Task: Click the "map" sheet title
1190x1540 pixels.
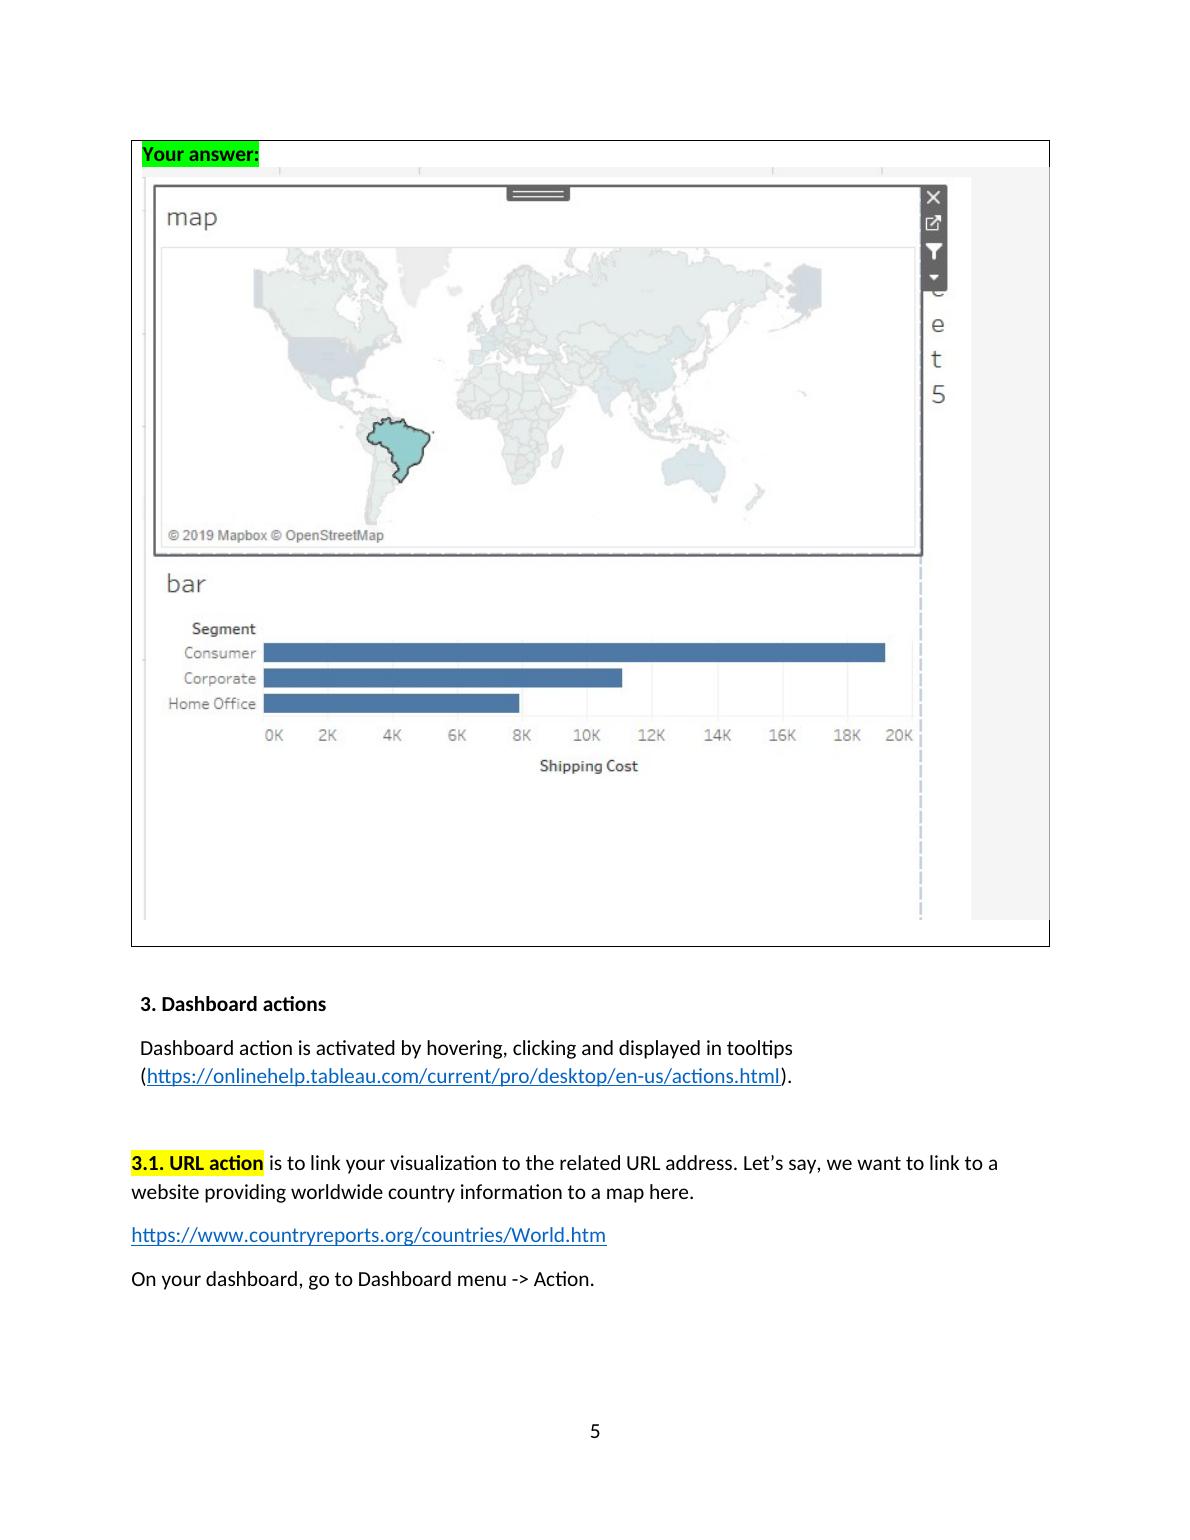Action: coord(191,218)
